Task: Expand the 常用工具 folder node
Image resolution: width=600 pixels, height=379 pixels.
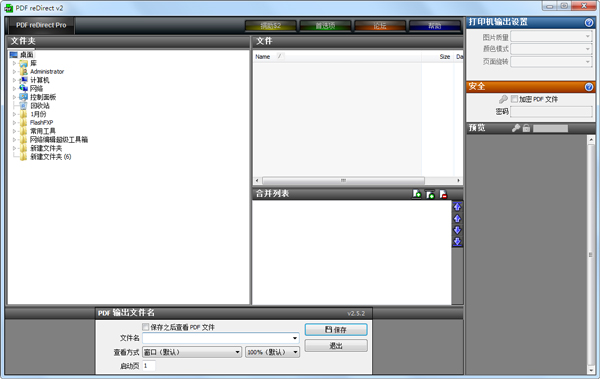Action: [x=15, y=131]
